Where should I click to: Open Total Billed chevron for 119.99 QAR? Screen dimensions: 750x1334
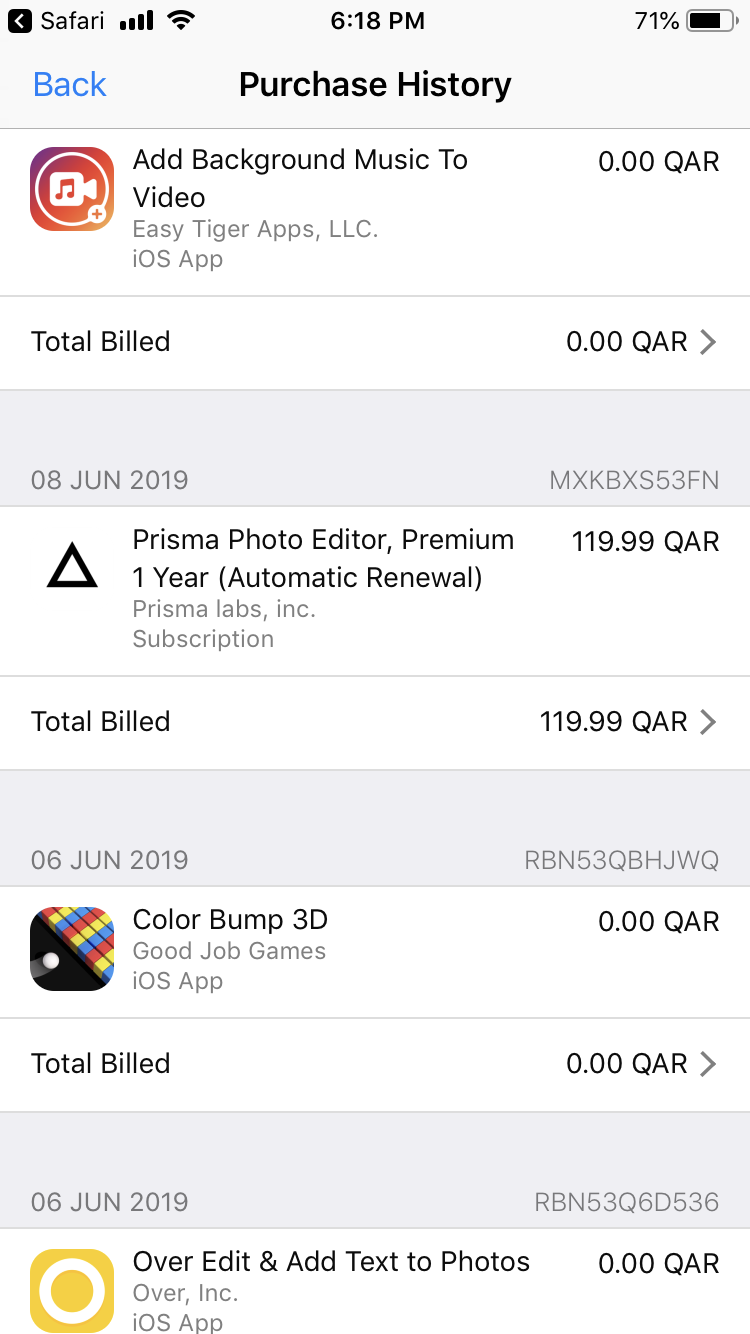pos(708,722)
